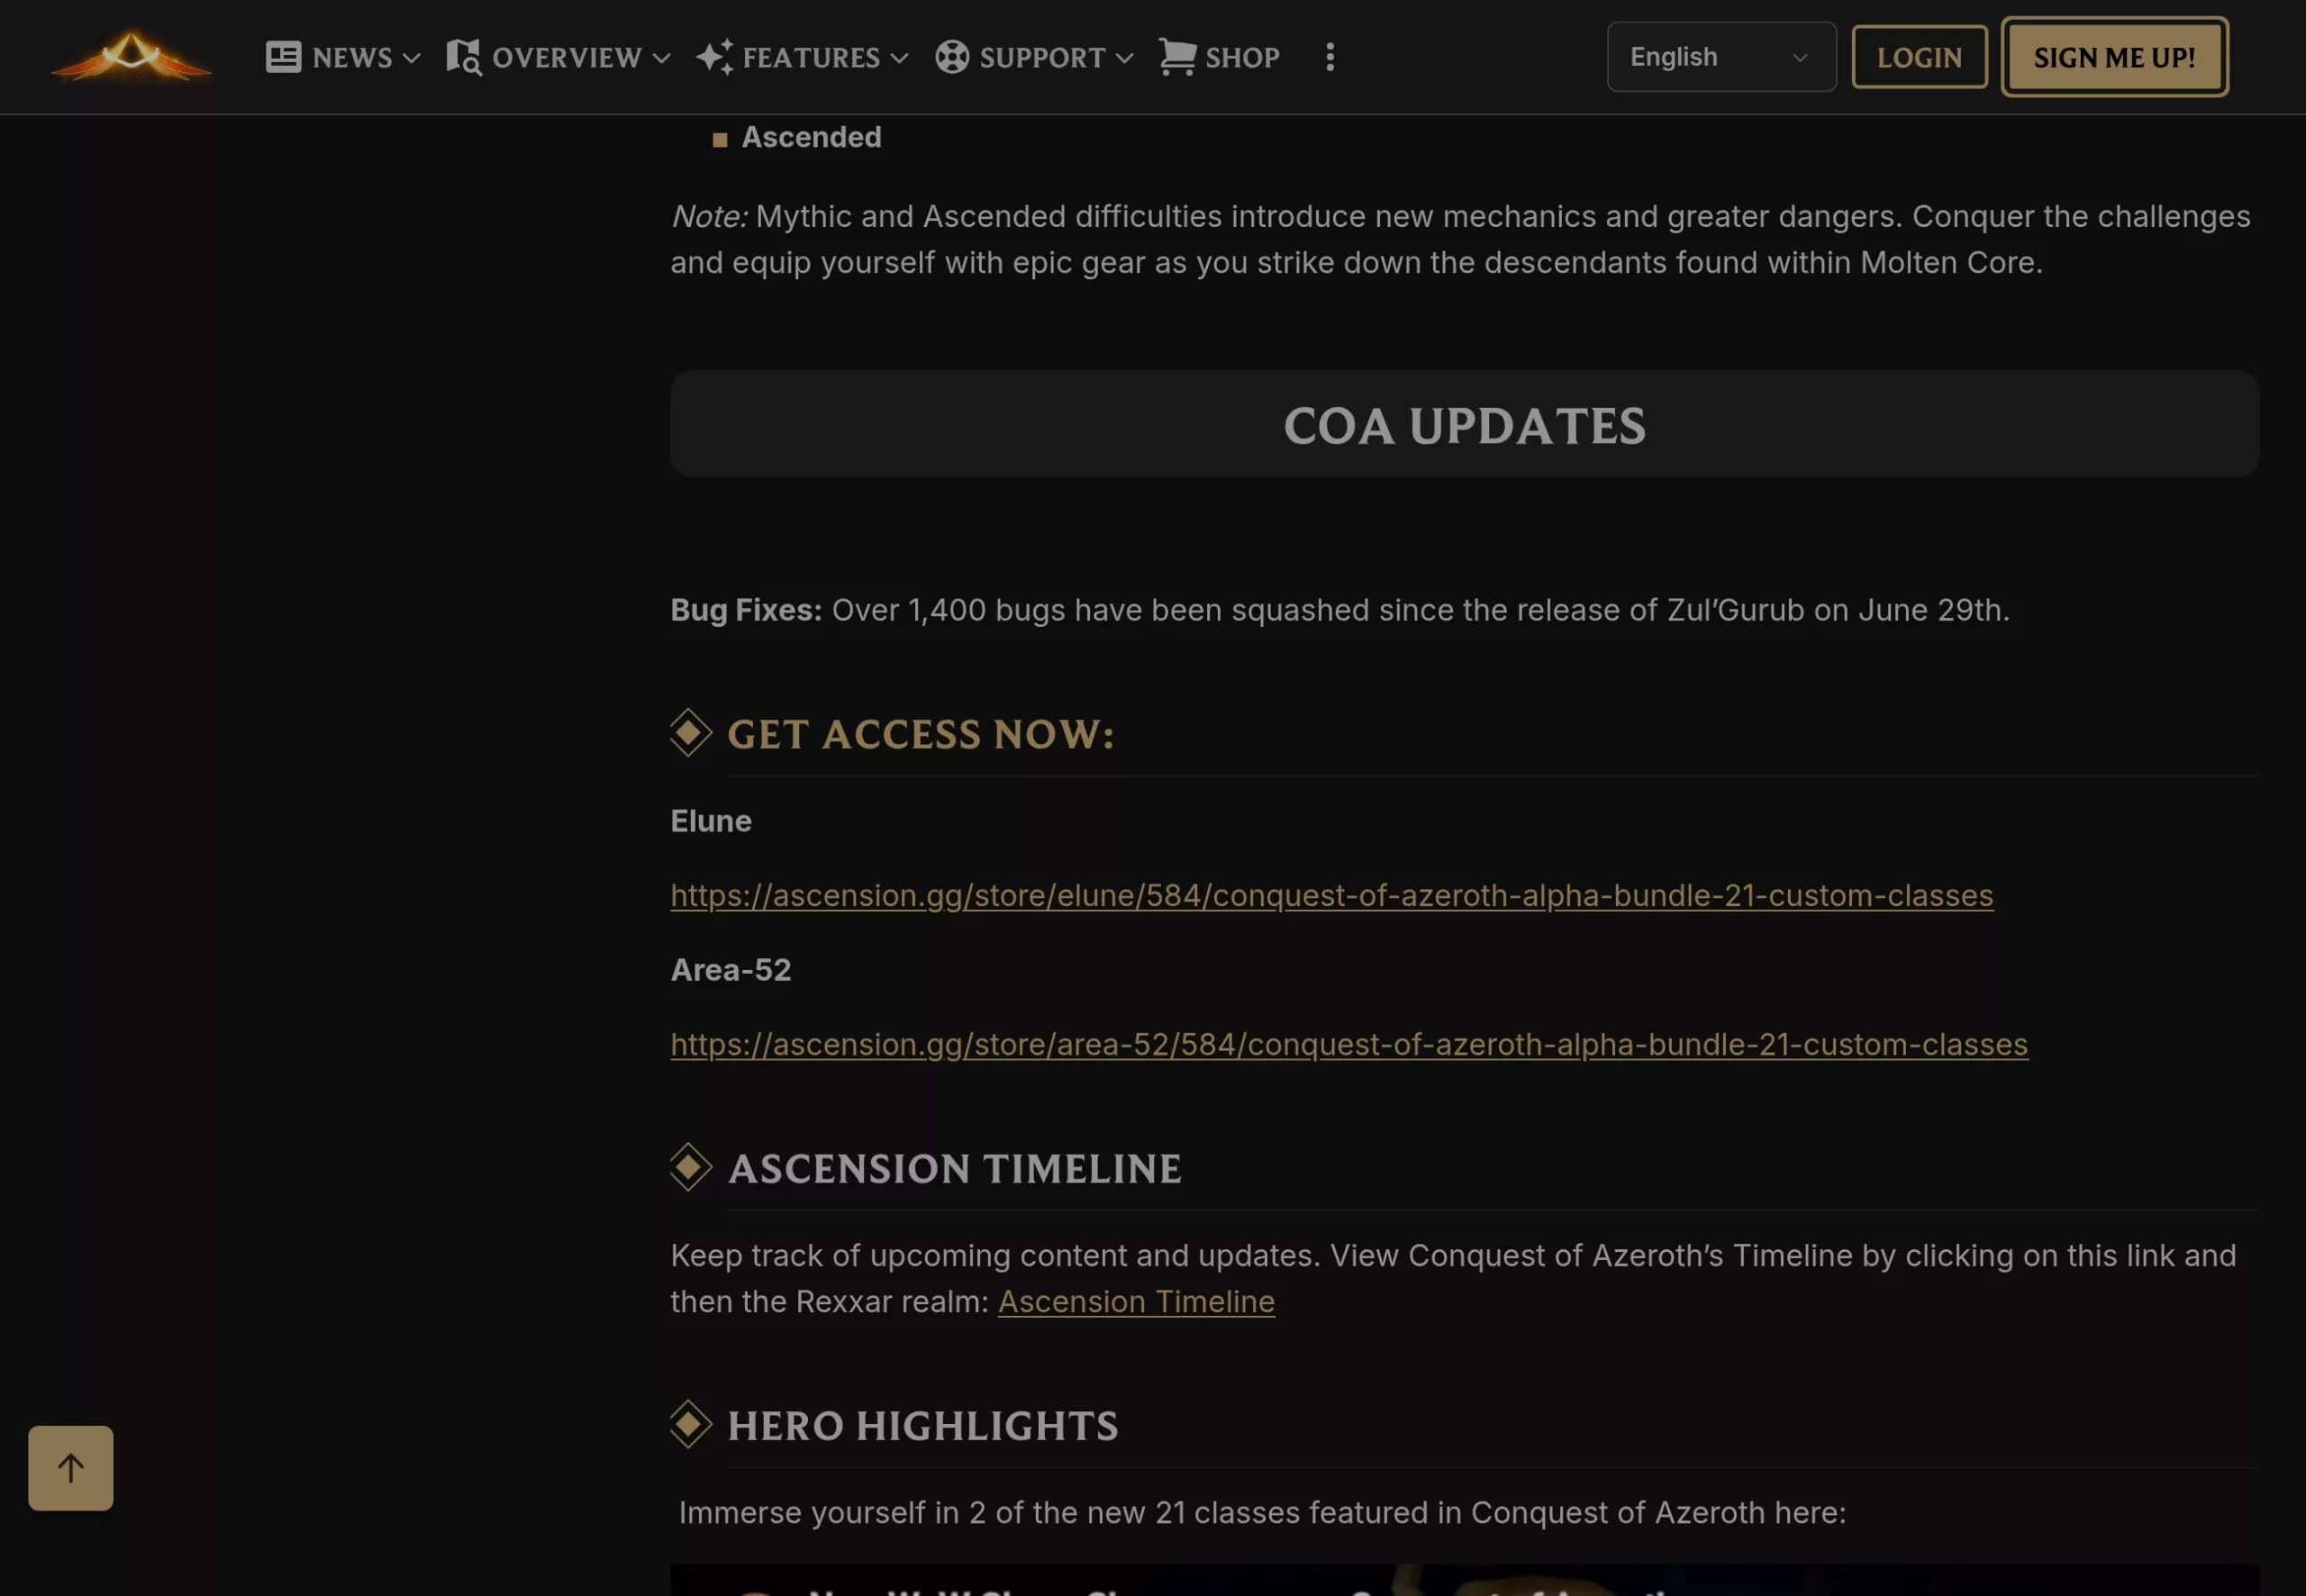This screenshot has height=1596, width=2306.
Task: Go to the Shop page
Action: (1219, 57)
